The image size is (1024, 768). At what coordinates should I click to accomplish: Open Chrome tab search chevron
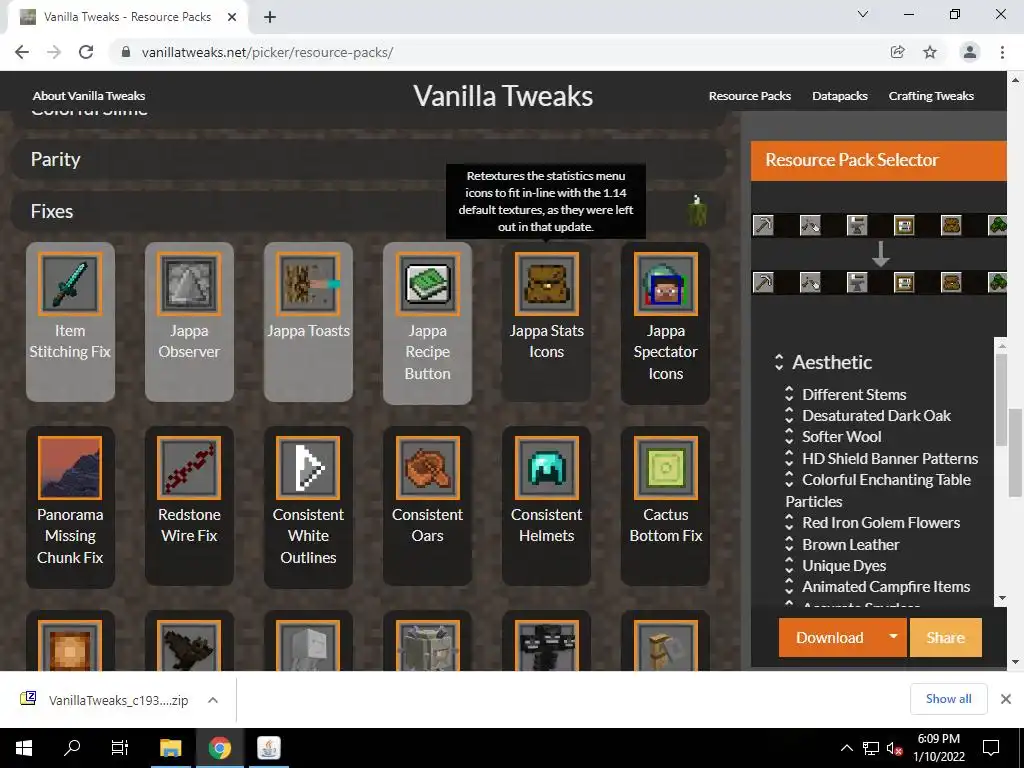point(863,14)
